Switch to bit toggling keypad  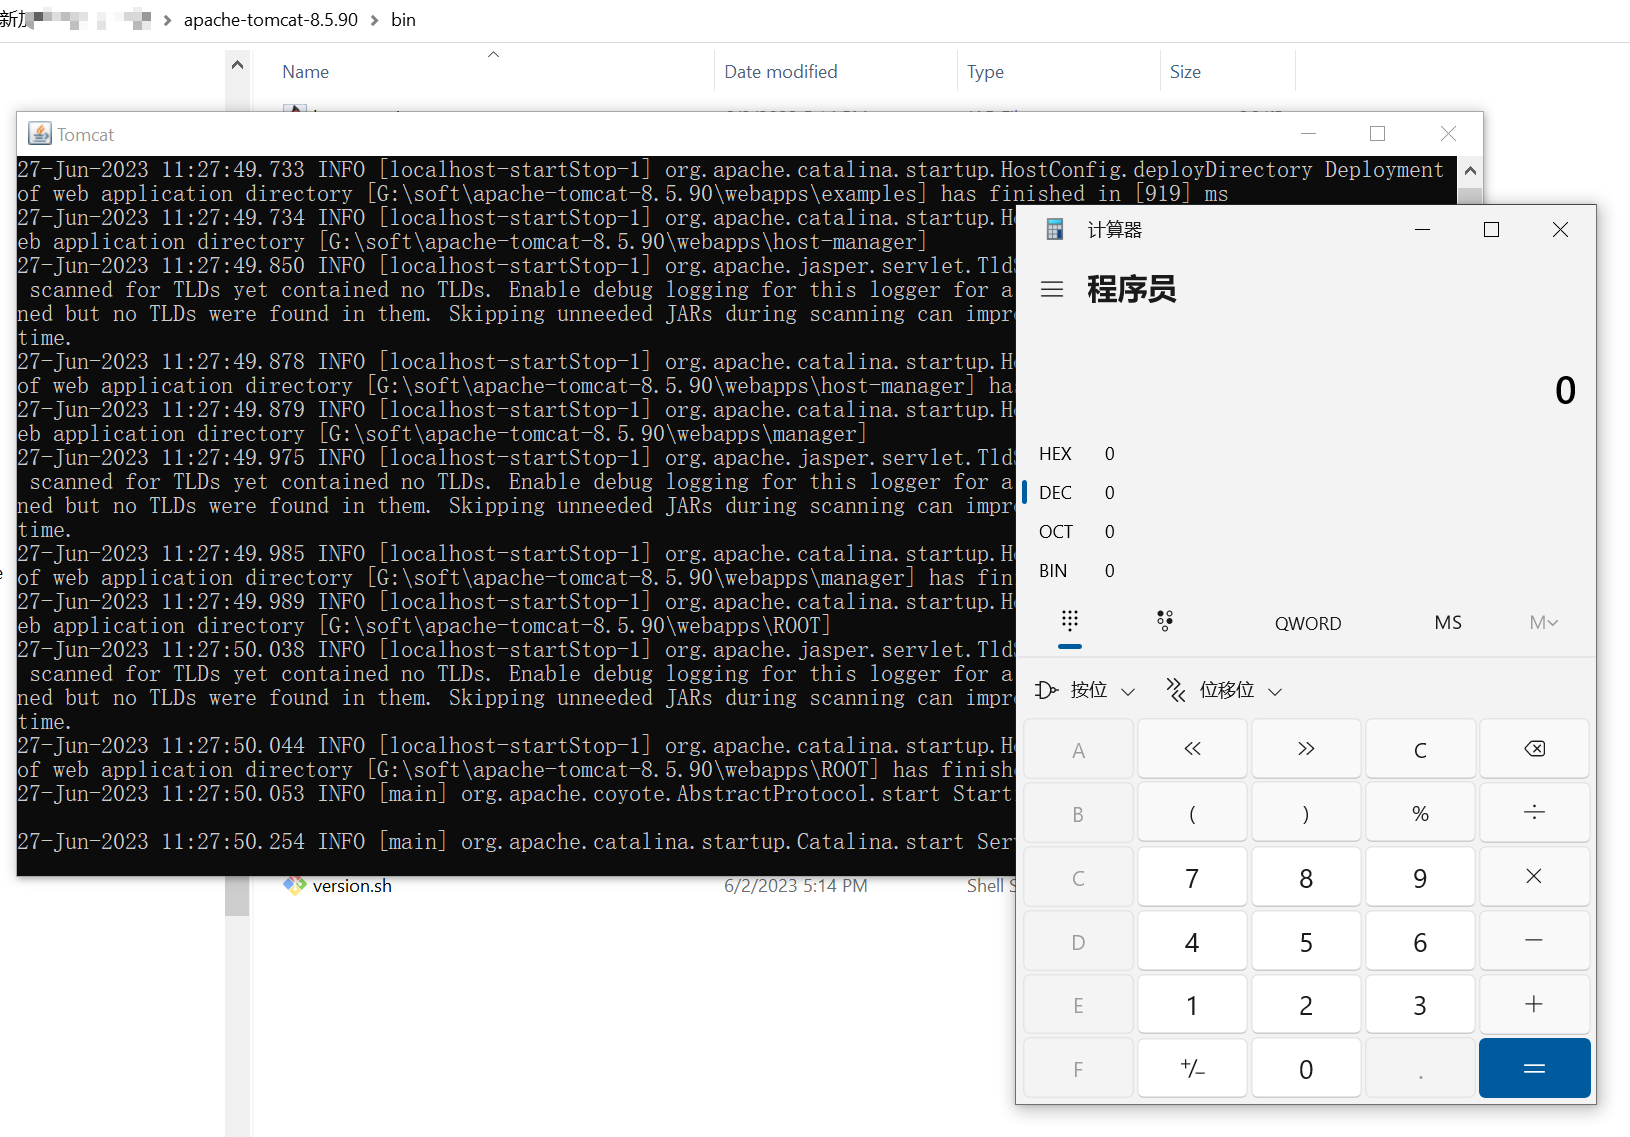(1164, 622)
